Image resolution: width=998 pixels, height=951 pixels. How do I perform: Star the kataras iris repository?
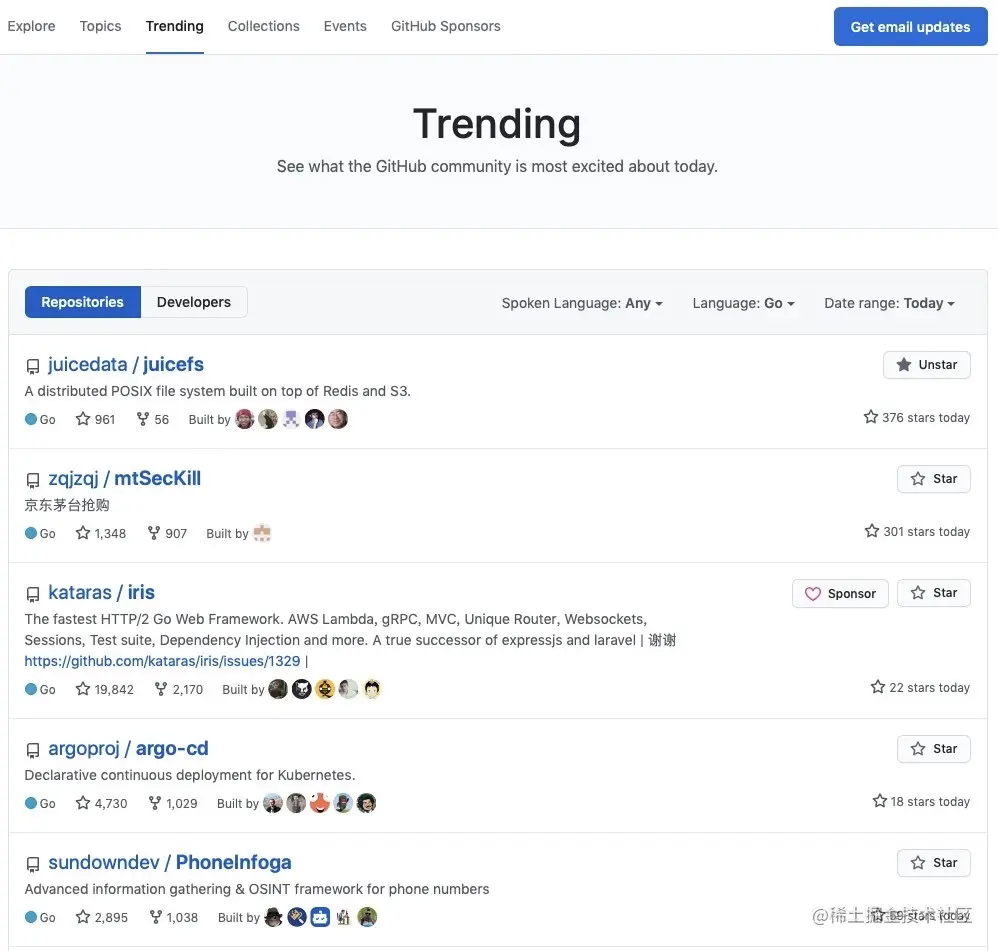(934, 593)
